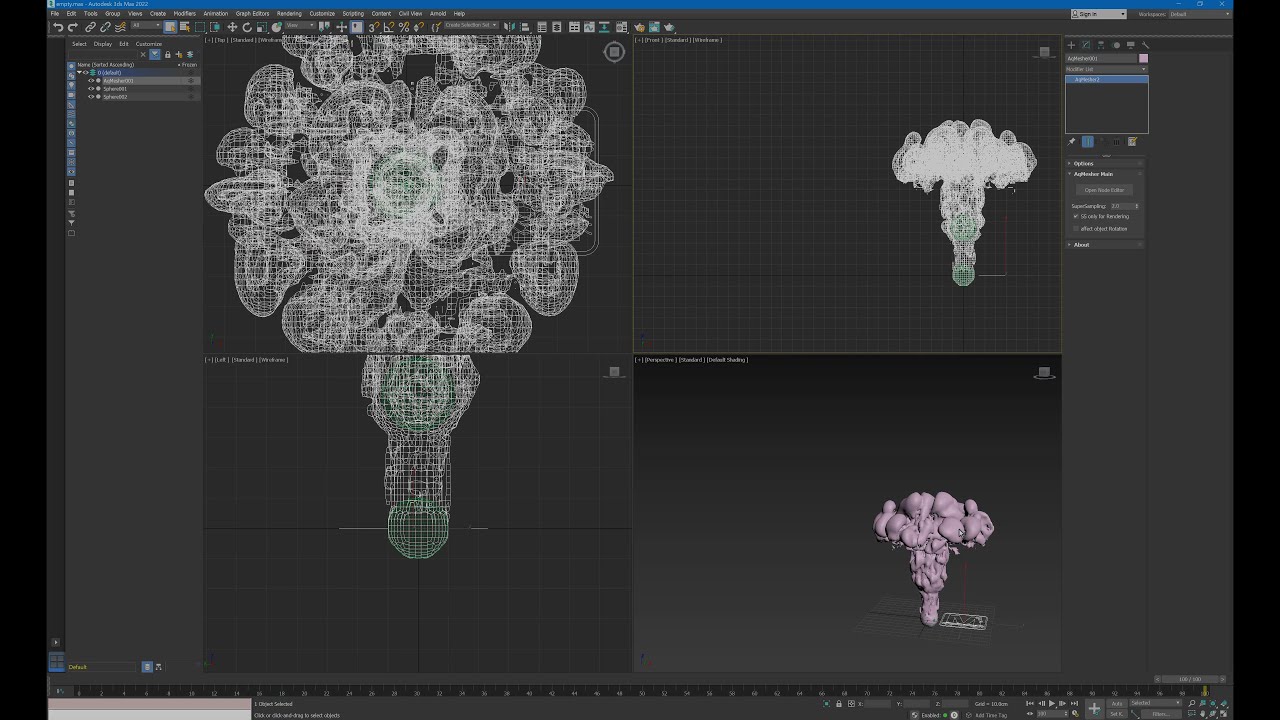1280x720 pixels.
Task: Activate the Select Object tool
Action: (170, 27)
